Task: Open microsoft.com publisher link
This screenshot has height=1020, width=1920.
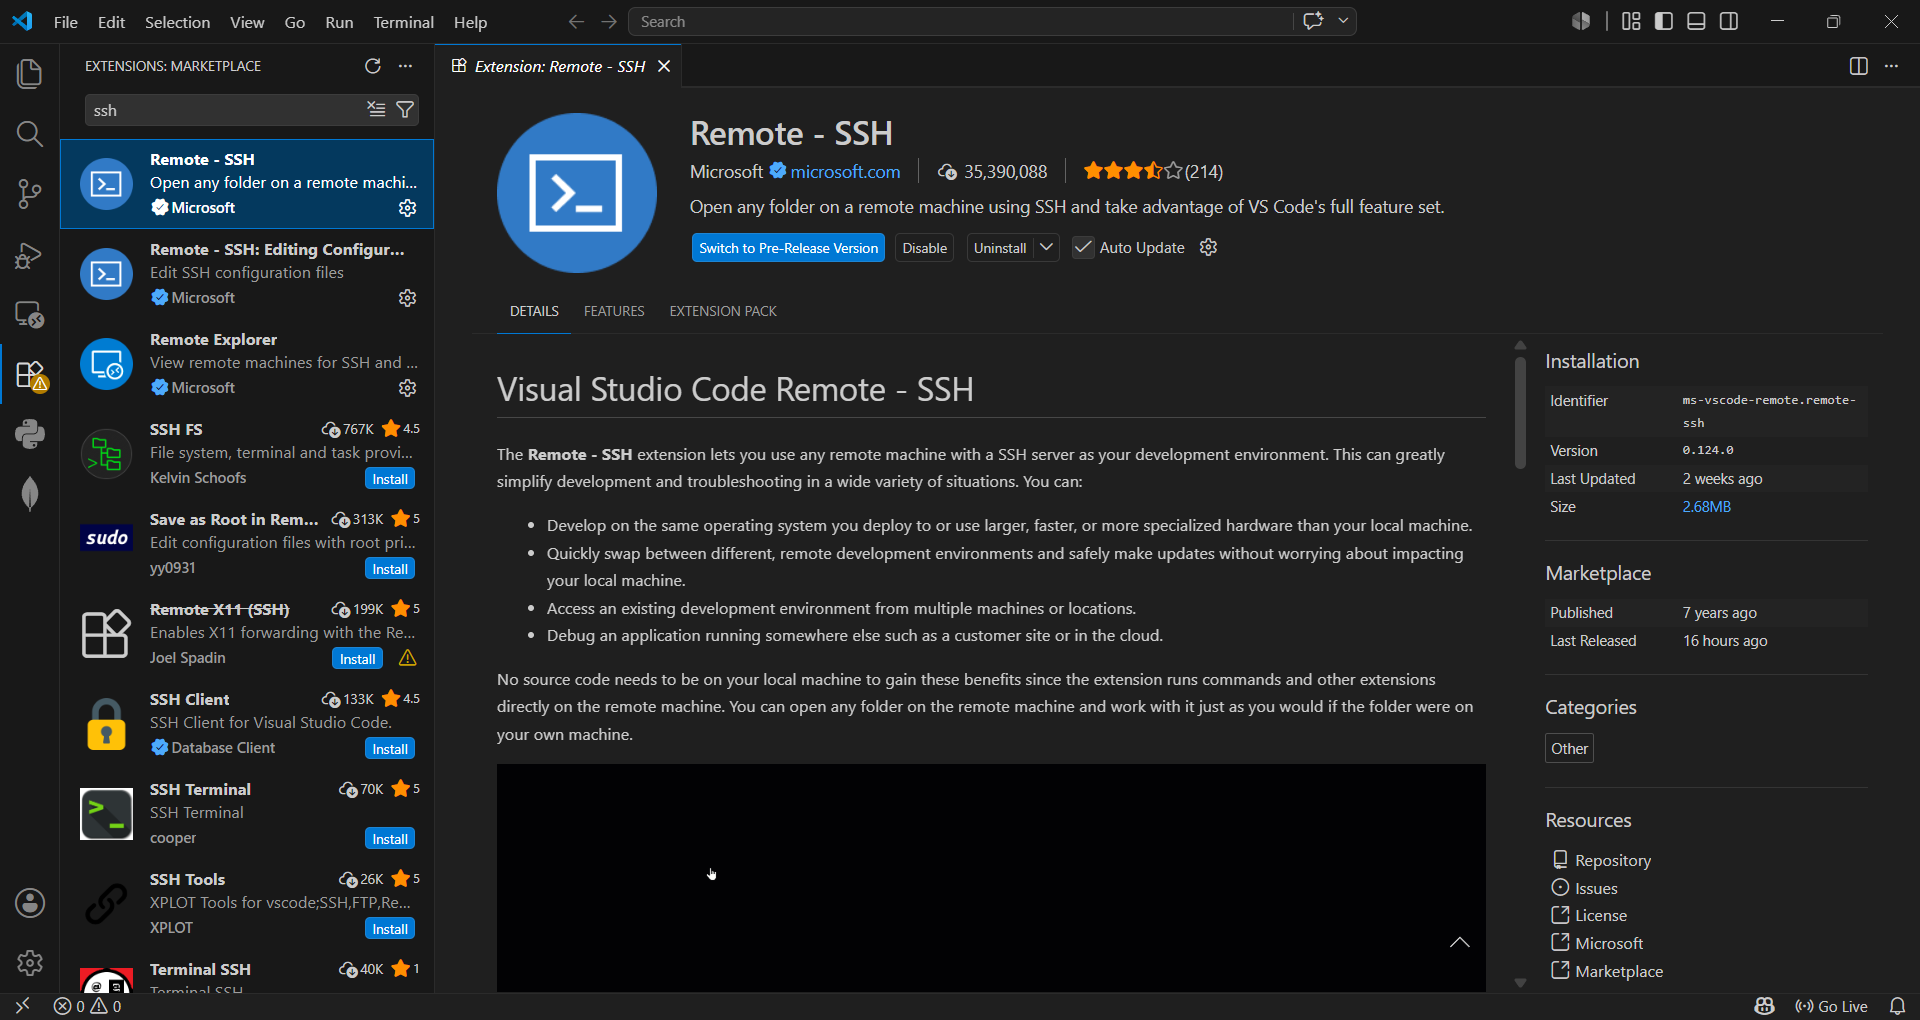Action: point(845,171)
